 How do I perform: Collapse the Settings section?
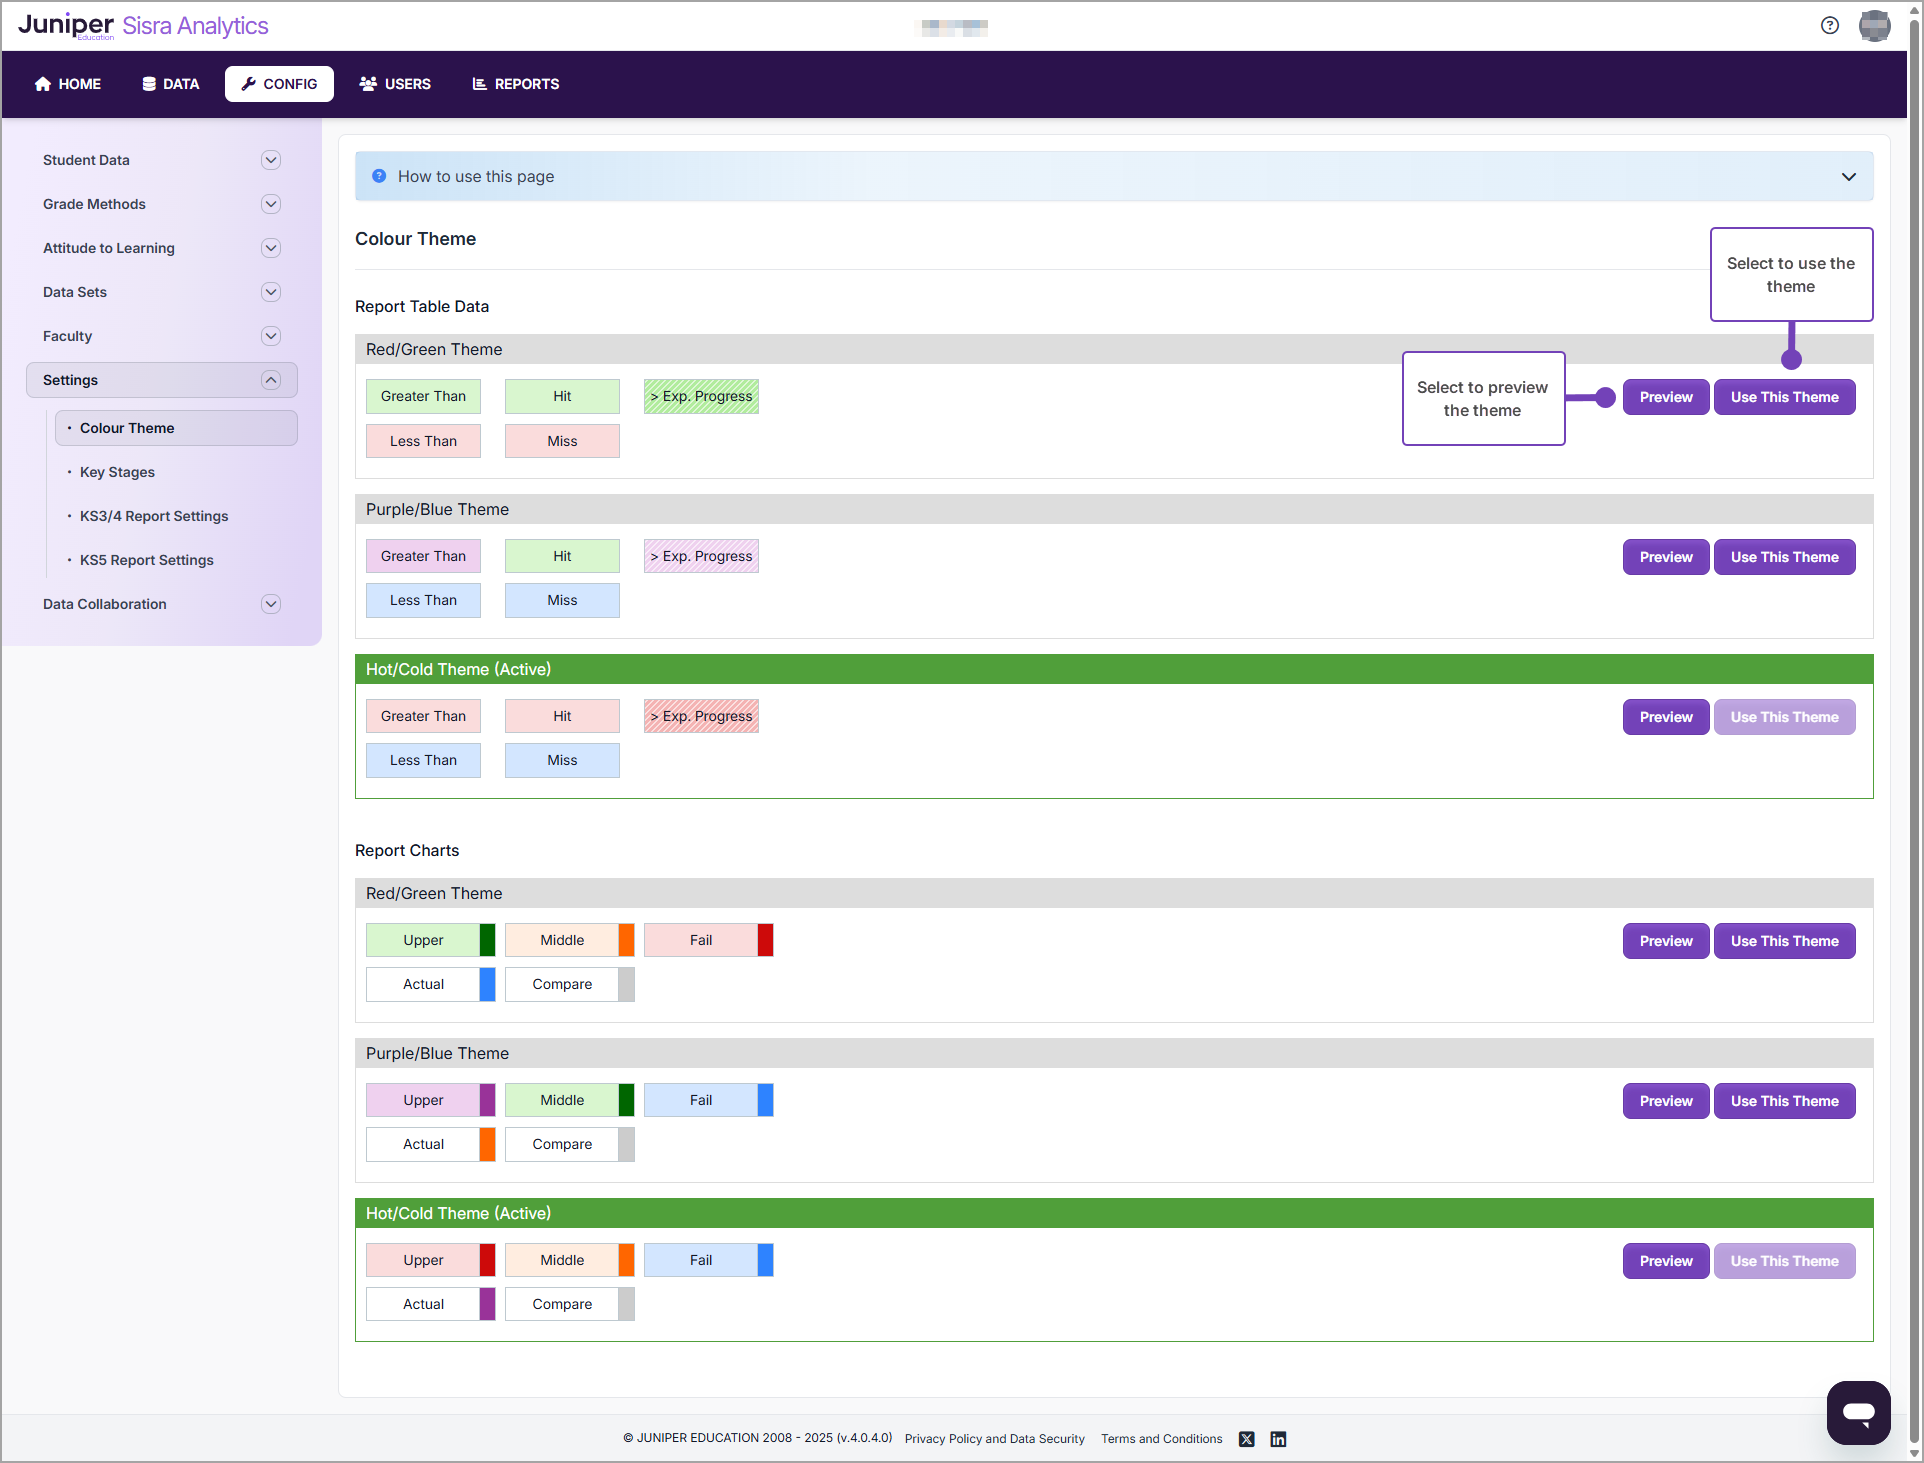click(x=270, y=379)
